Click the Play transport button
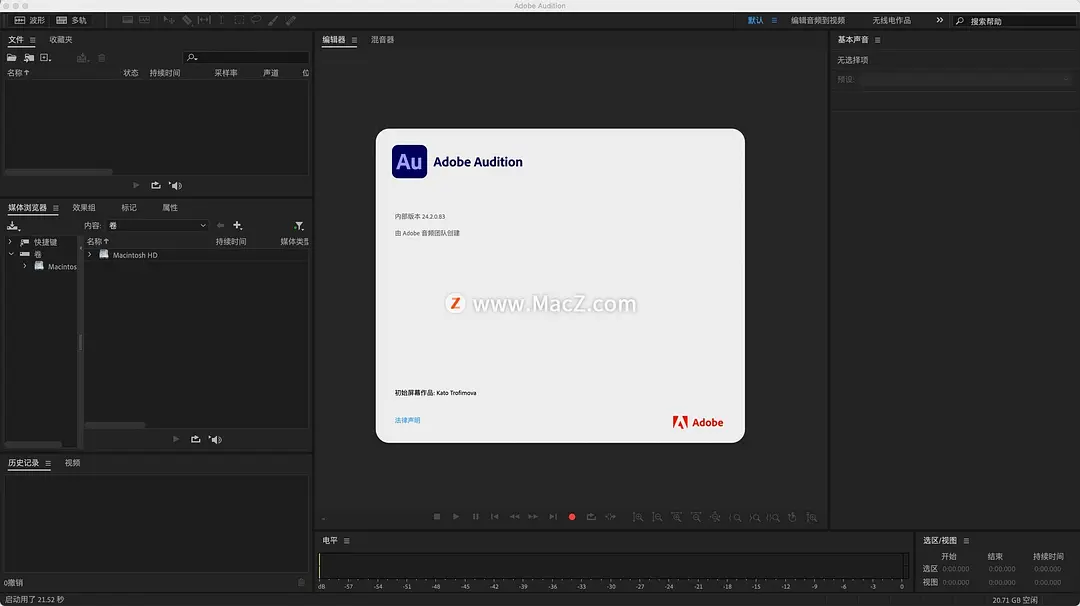 pyautogui.click(x=456, y=516)
